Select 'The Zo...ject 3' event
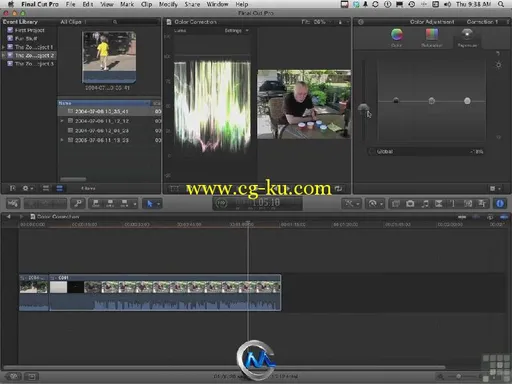The width and height of the screenshot is (512, 384). (31, 64)
